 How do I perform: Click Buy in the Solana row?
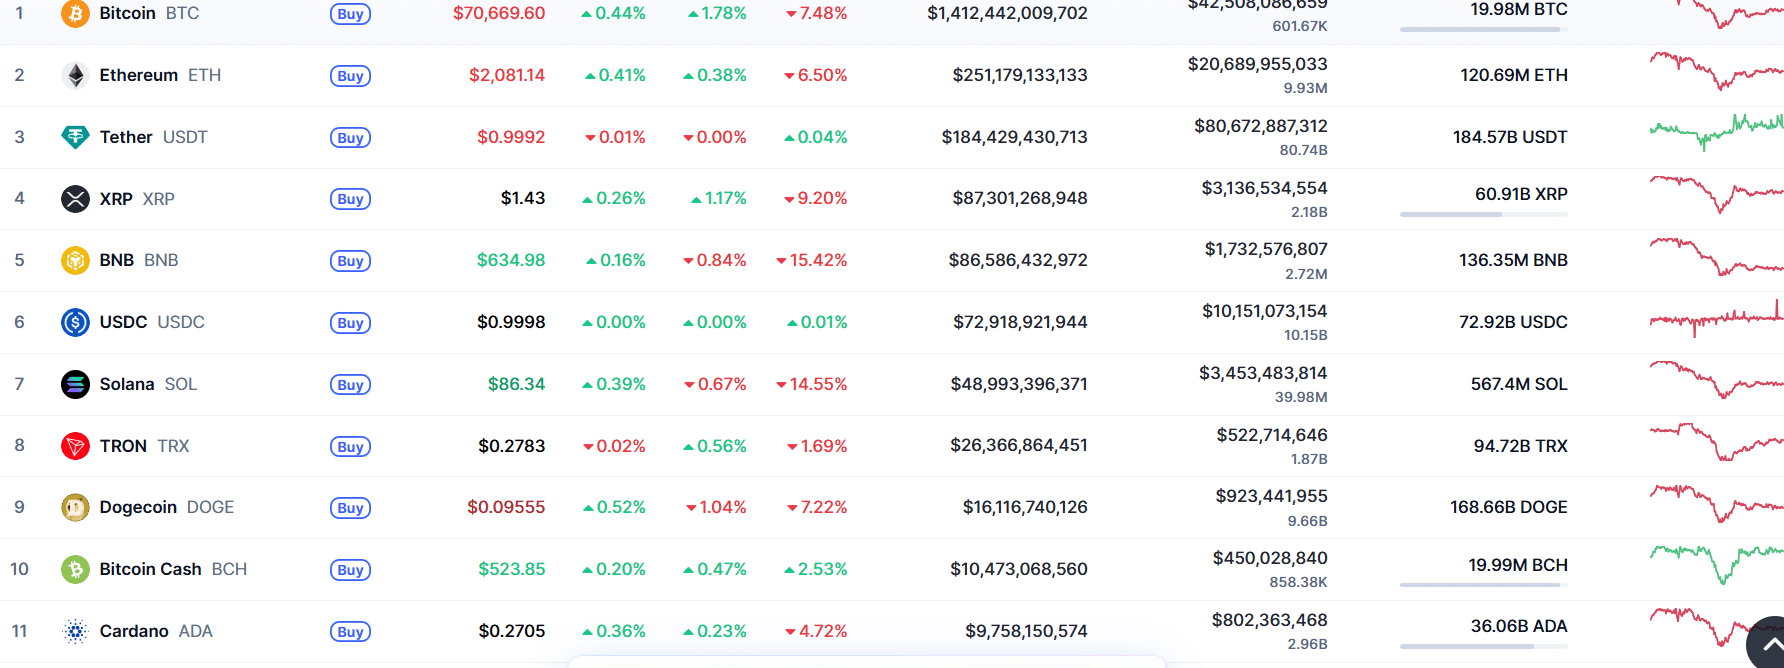[350, 385]
